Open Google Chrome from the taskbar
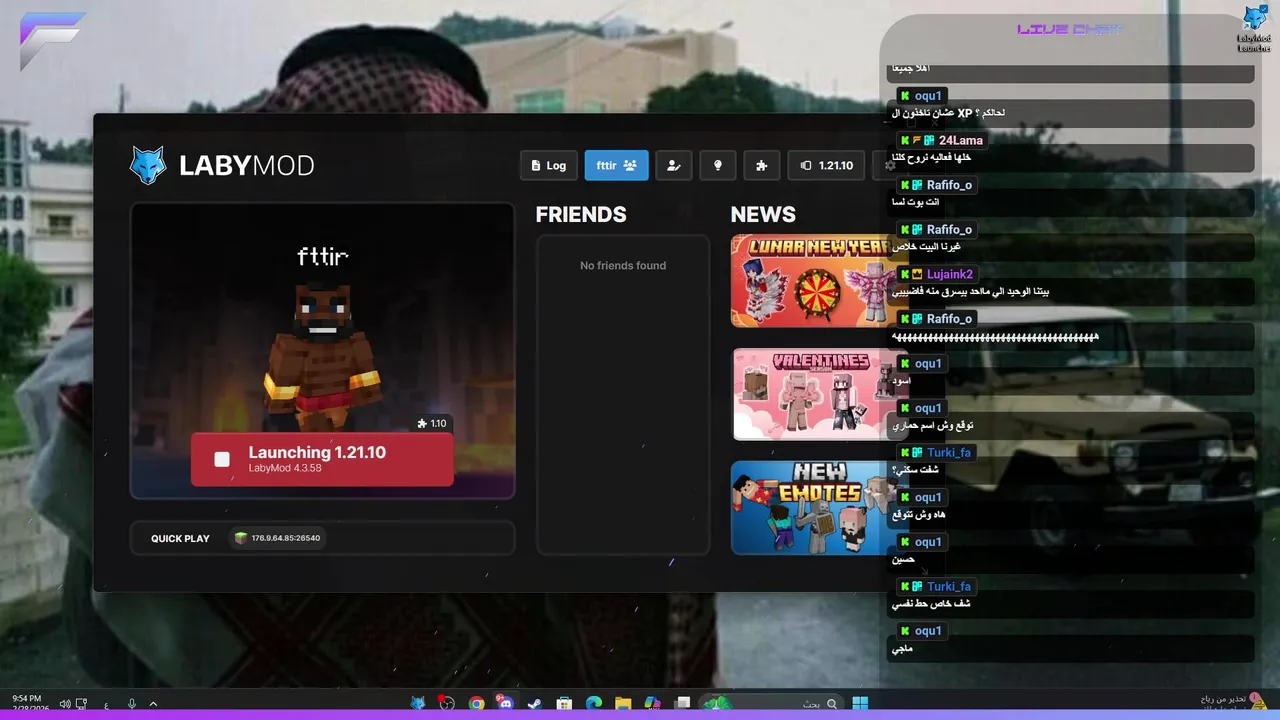 476,703
